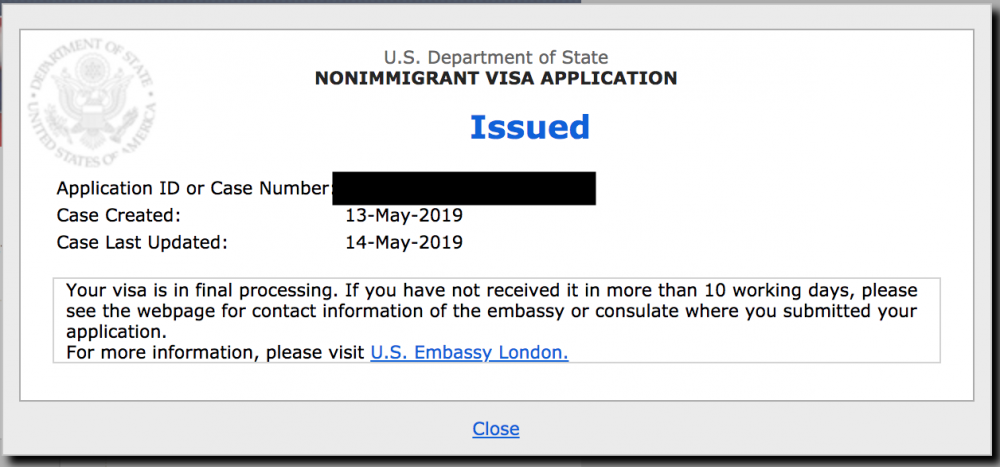Viewport: 1000px width, 467px height.
Task: Click the Department of State seal emblem
Action: pyautogui.click(x=92, y=102)
